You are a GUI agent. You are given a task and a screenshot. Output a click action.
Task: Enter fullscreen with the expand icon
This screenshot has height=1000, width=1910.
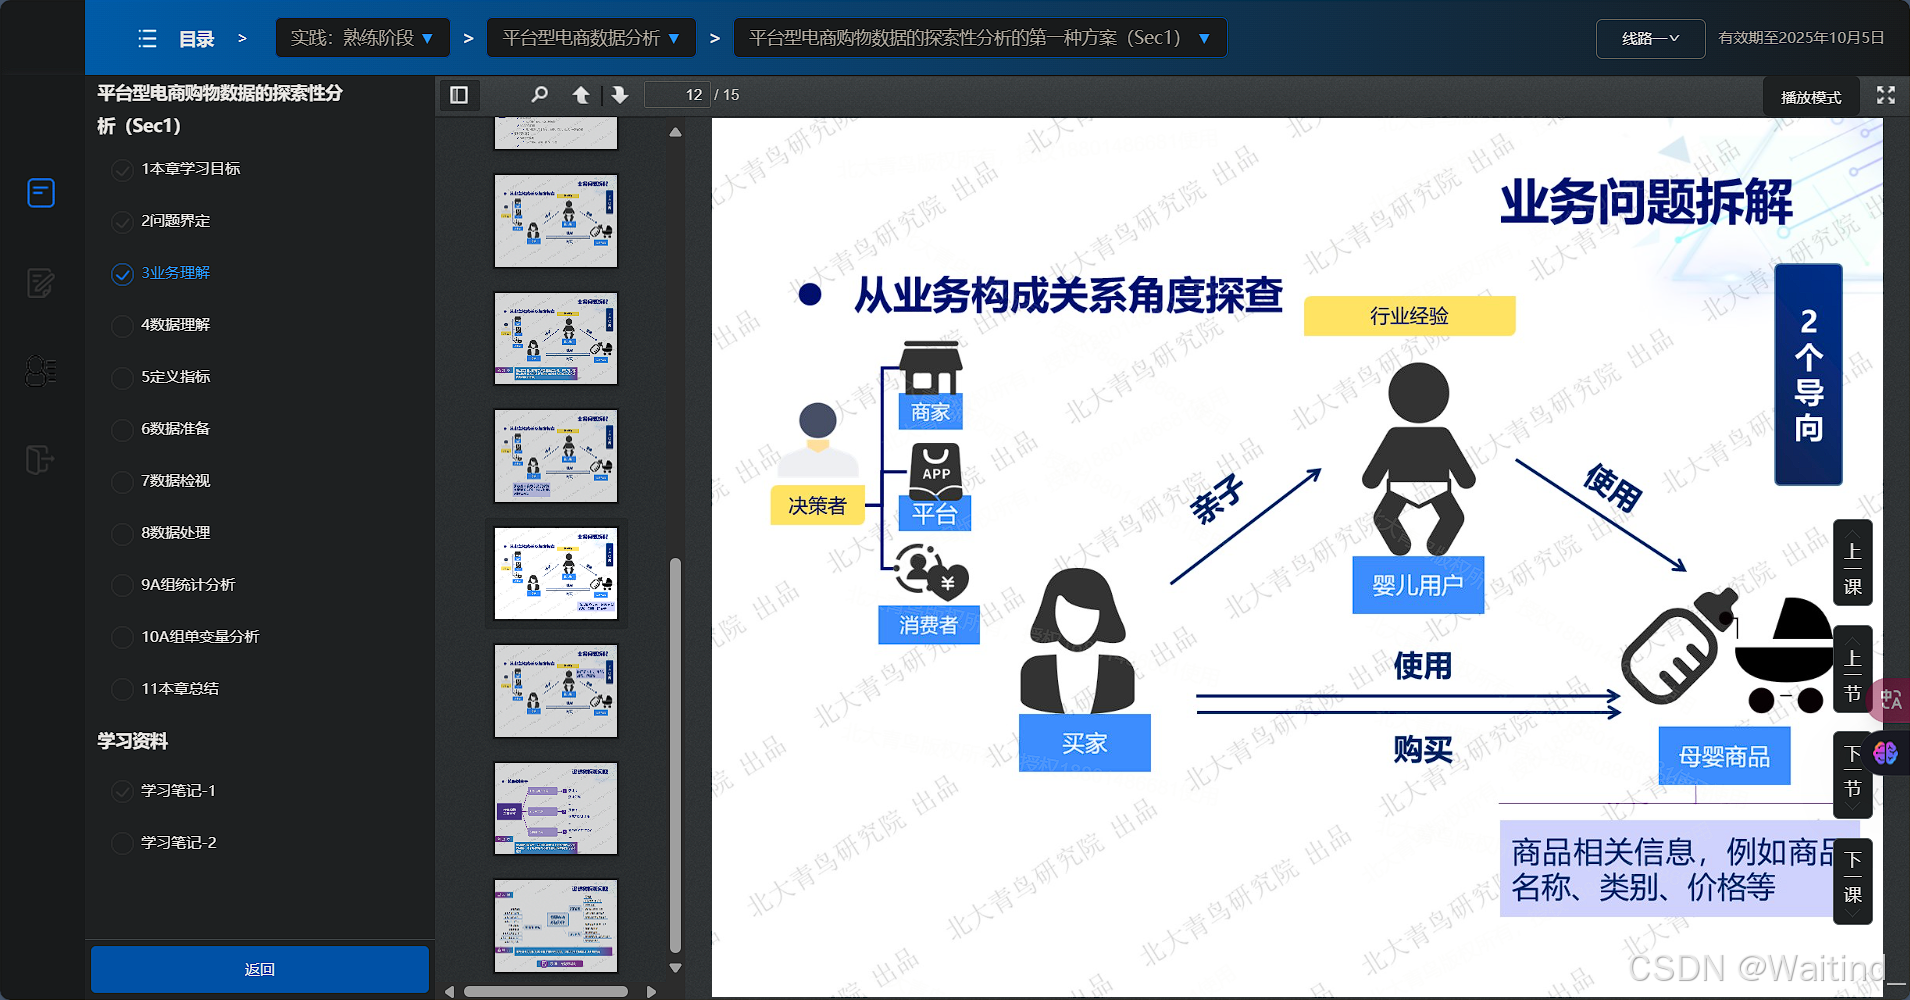tap(1886, 95)
